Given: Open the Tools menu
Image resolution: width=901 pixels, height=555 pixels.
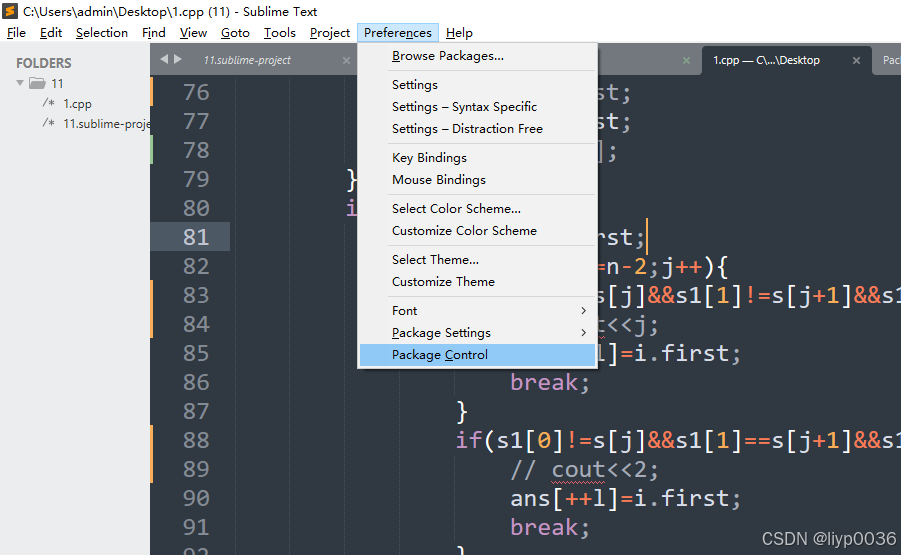Looking at the screenshot, I should tap(279, 33).
